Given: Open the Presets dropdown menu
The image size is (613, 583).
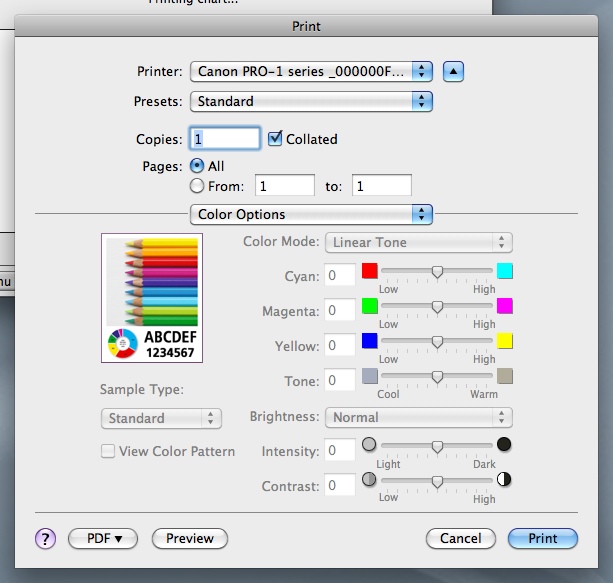Looking at the screenshot, I should pyautogui.click(x=311, y=101).
